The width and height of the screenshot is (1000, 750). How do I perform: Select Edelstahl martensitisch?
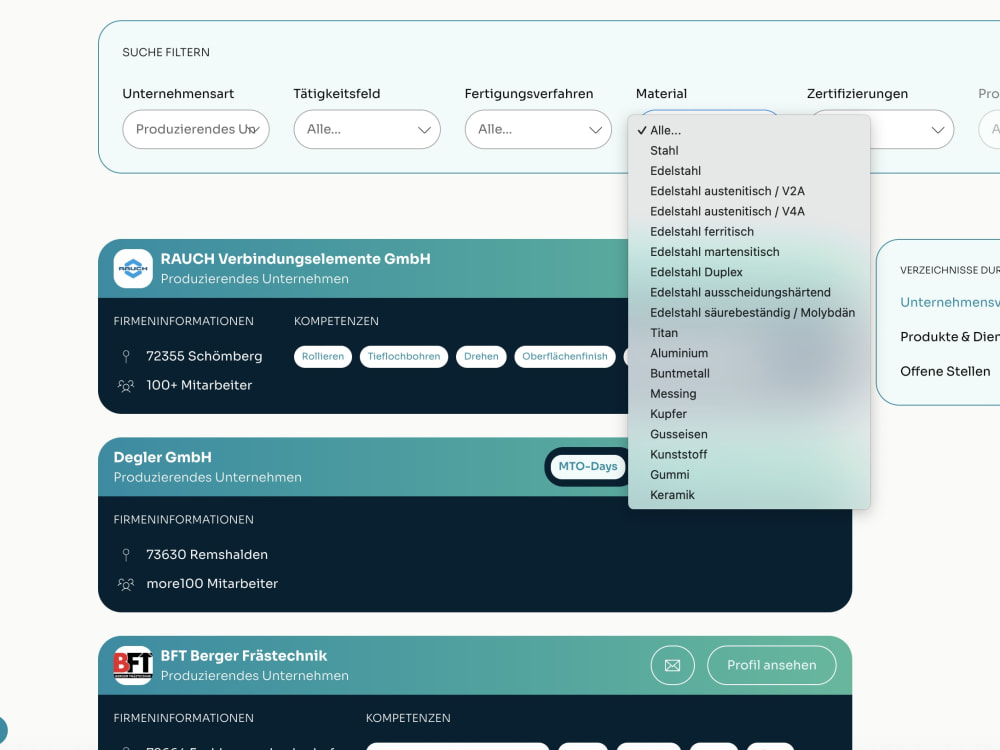749,252
